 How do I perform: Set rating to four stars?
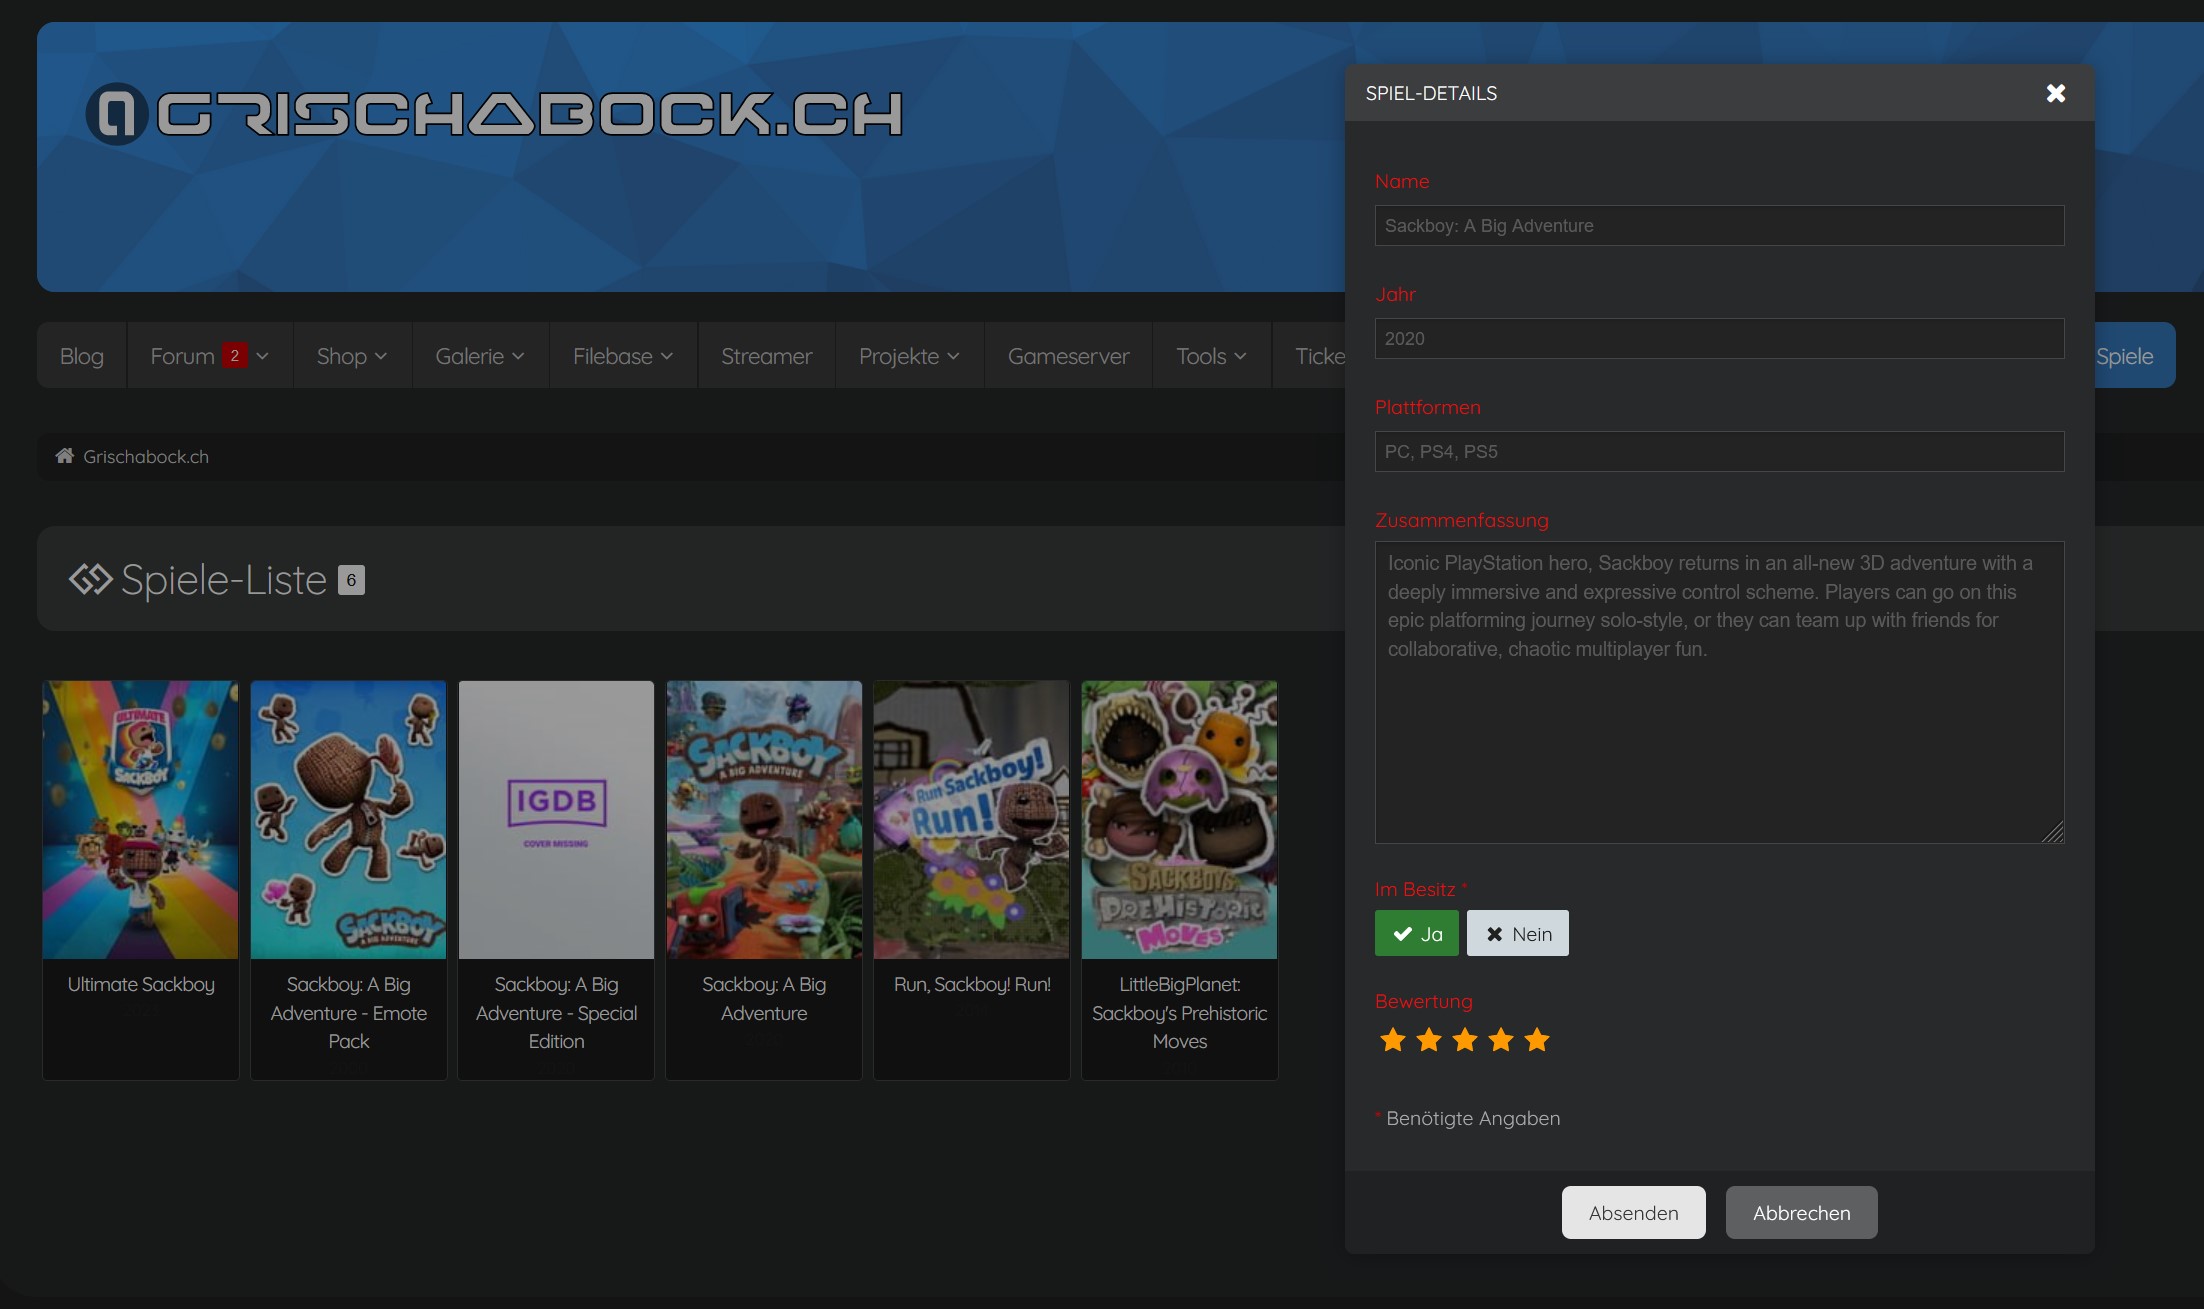click(1500, 1040)
